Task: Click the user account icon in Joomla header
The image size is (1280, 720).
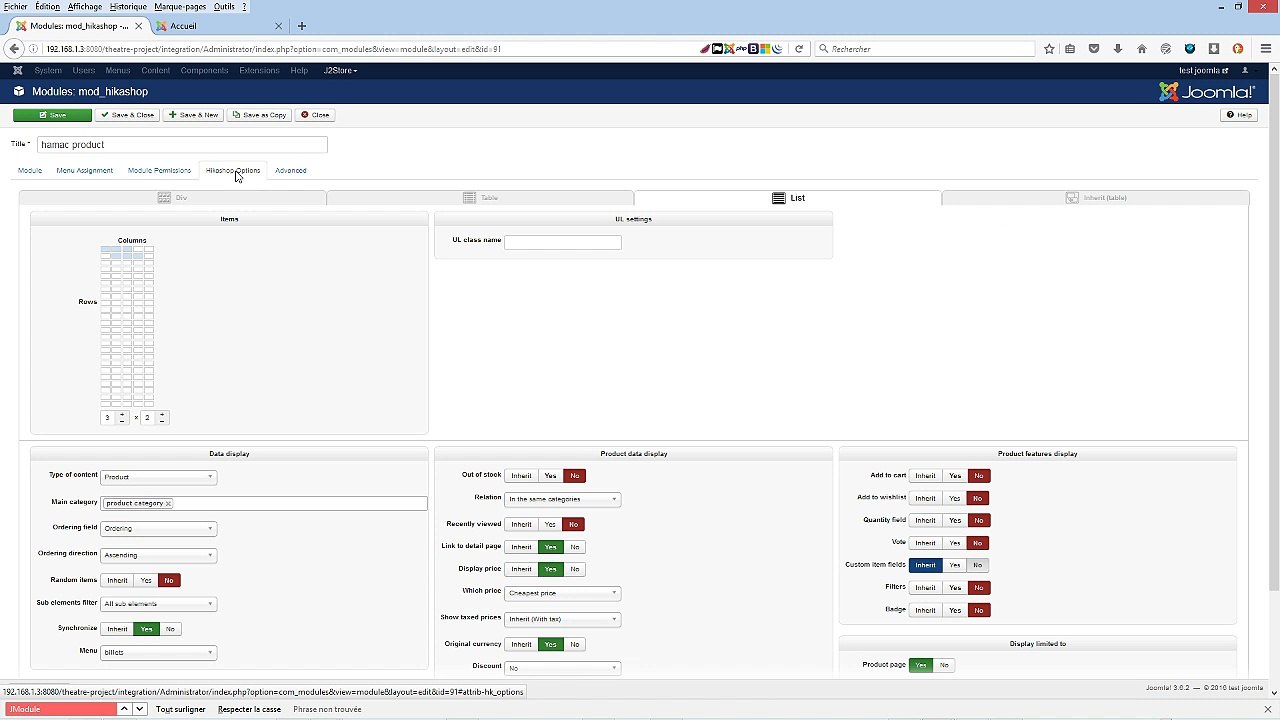Action: click(x=1245, y=71)
